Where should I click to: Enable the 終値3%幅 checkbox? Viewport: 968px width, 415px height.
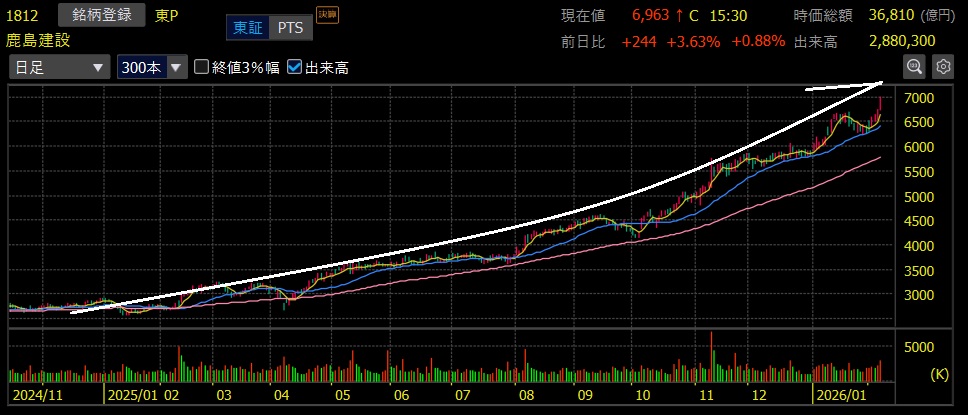(202, 67)
